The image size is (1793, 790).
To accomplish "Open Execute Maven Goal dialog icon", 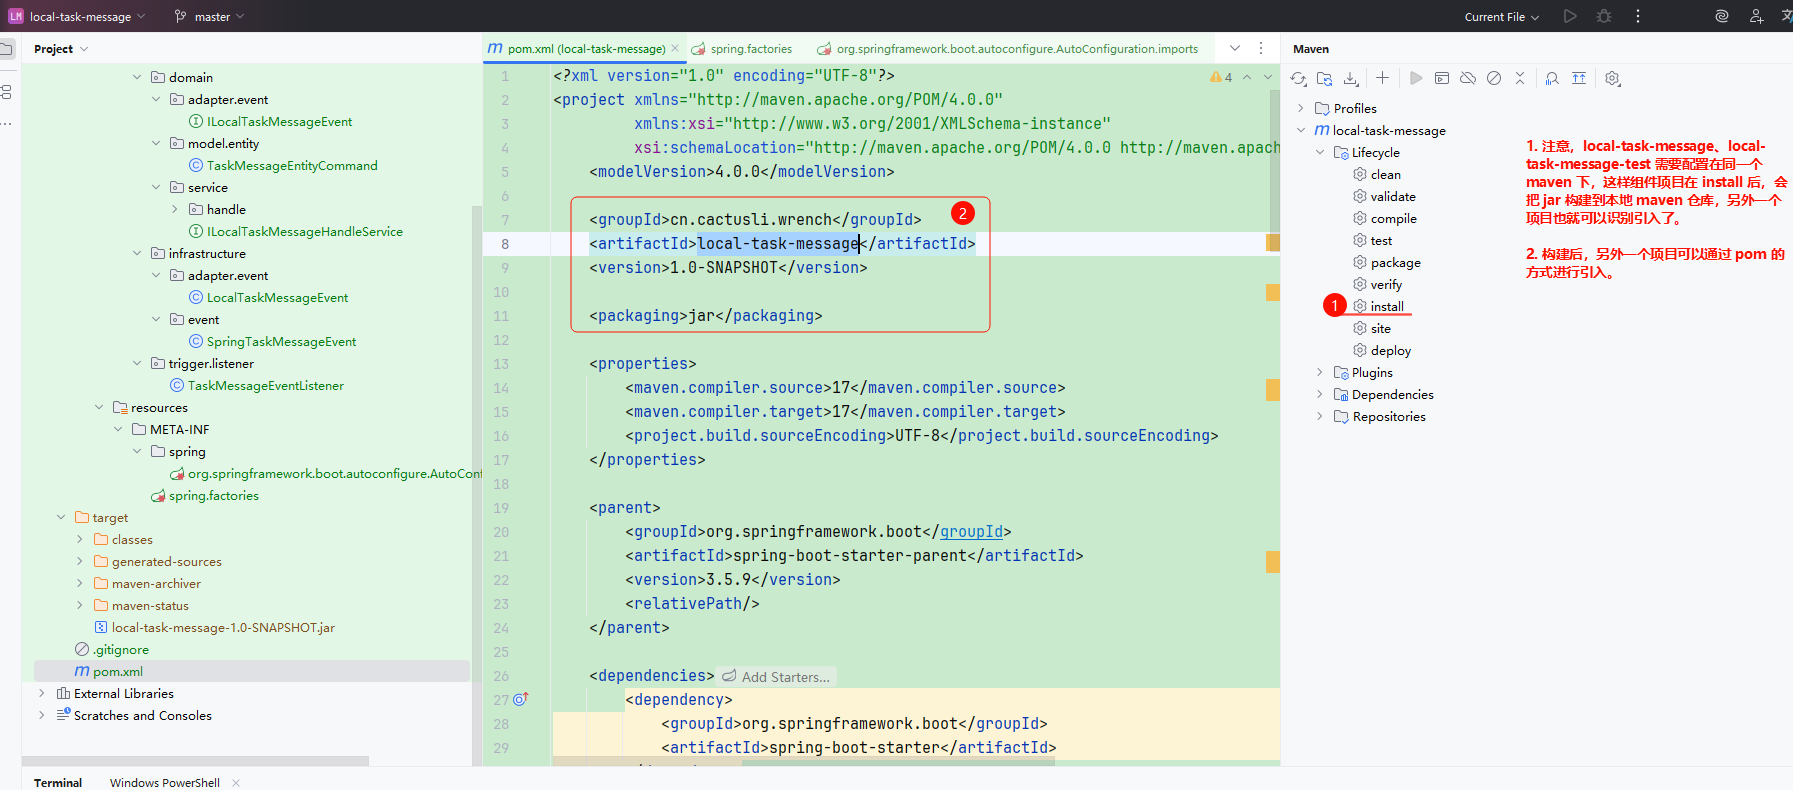I will pos(1442,79).
